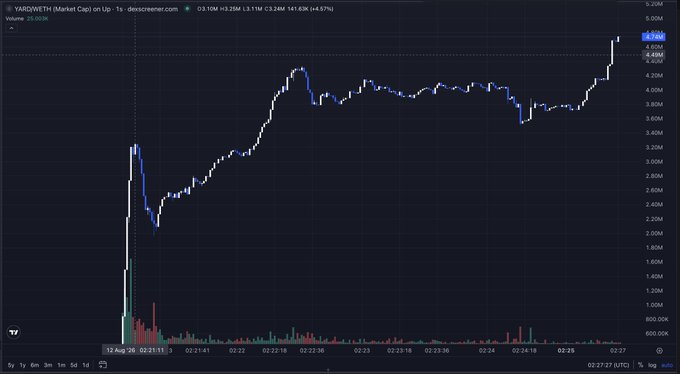Select the 1y time range
680x374 pixels.
[x=23, y=365]
